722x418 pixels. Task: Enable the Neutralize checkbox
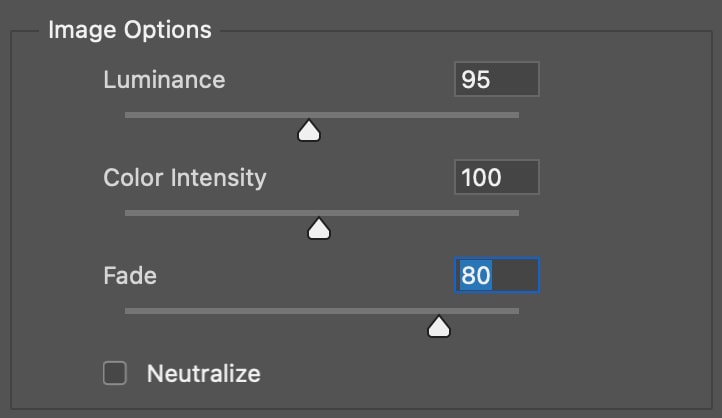[115, 374]
